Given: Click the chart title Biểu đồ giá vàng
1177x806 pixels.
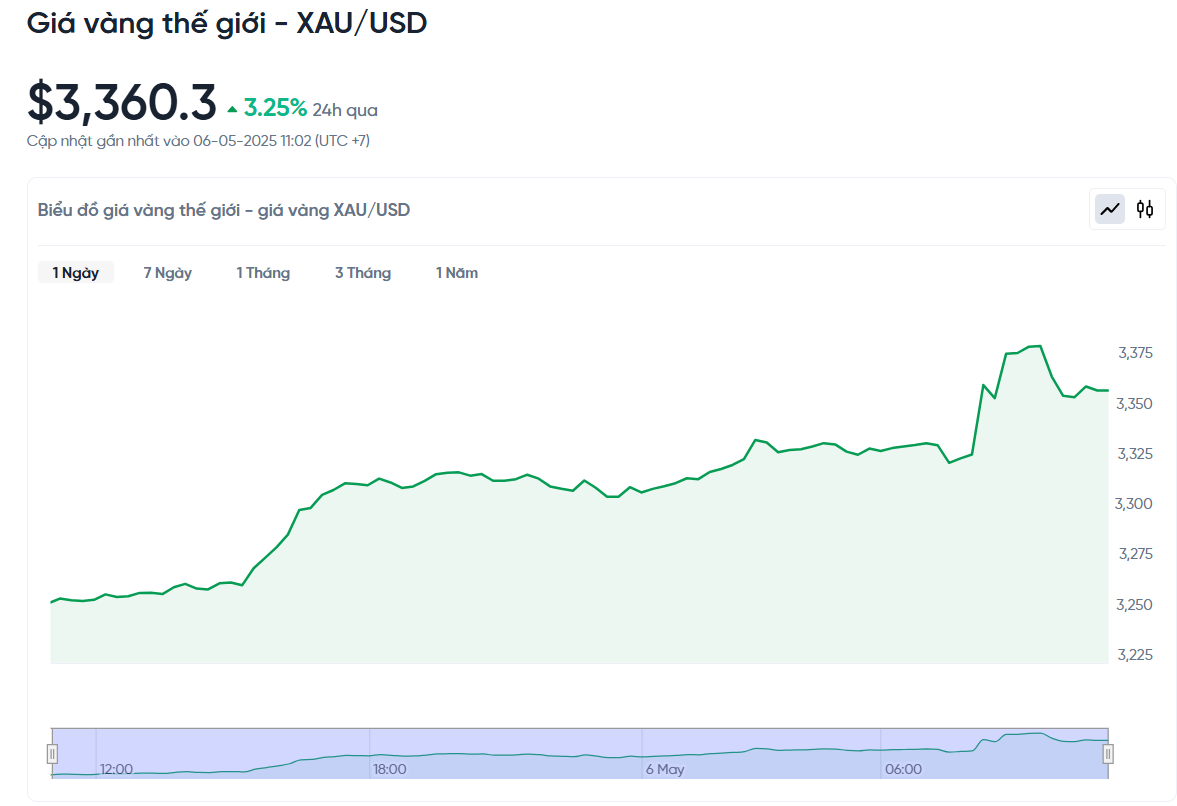Looking at the screenshot, I should (x=224, y=210).
